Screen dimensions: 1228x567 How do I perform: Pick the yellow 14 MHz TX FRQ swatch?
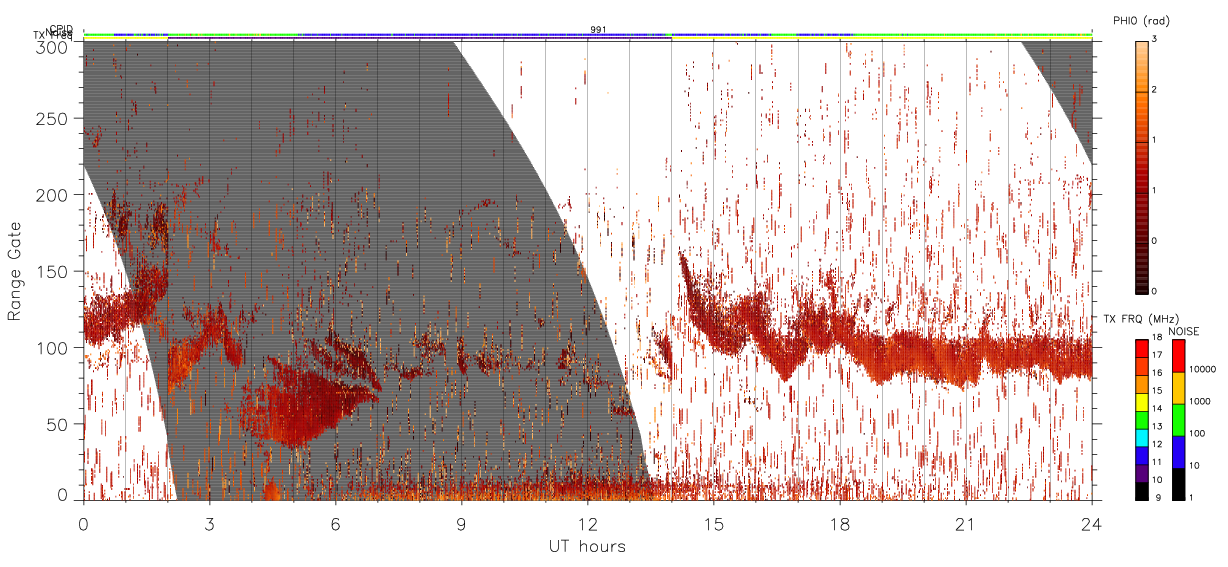coord(1142,404)
